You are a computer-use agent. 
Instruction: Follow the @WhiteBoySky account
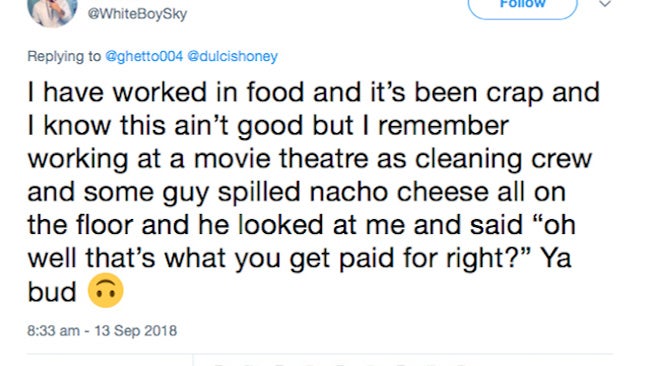pyautogui.click(x=523, y=6)
